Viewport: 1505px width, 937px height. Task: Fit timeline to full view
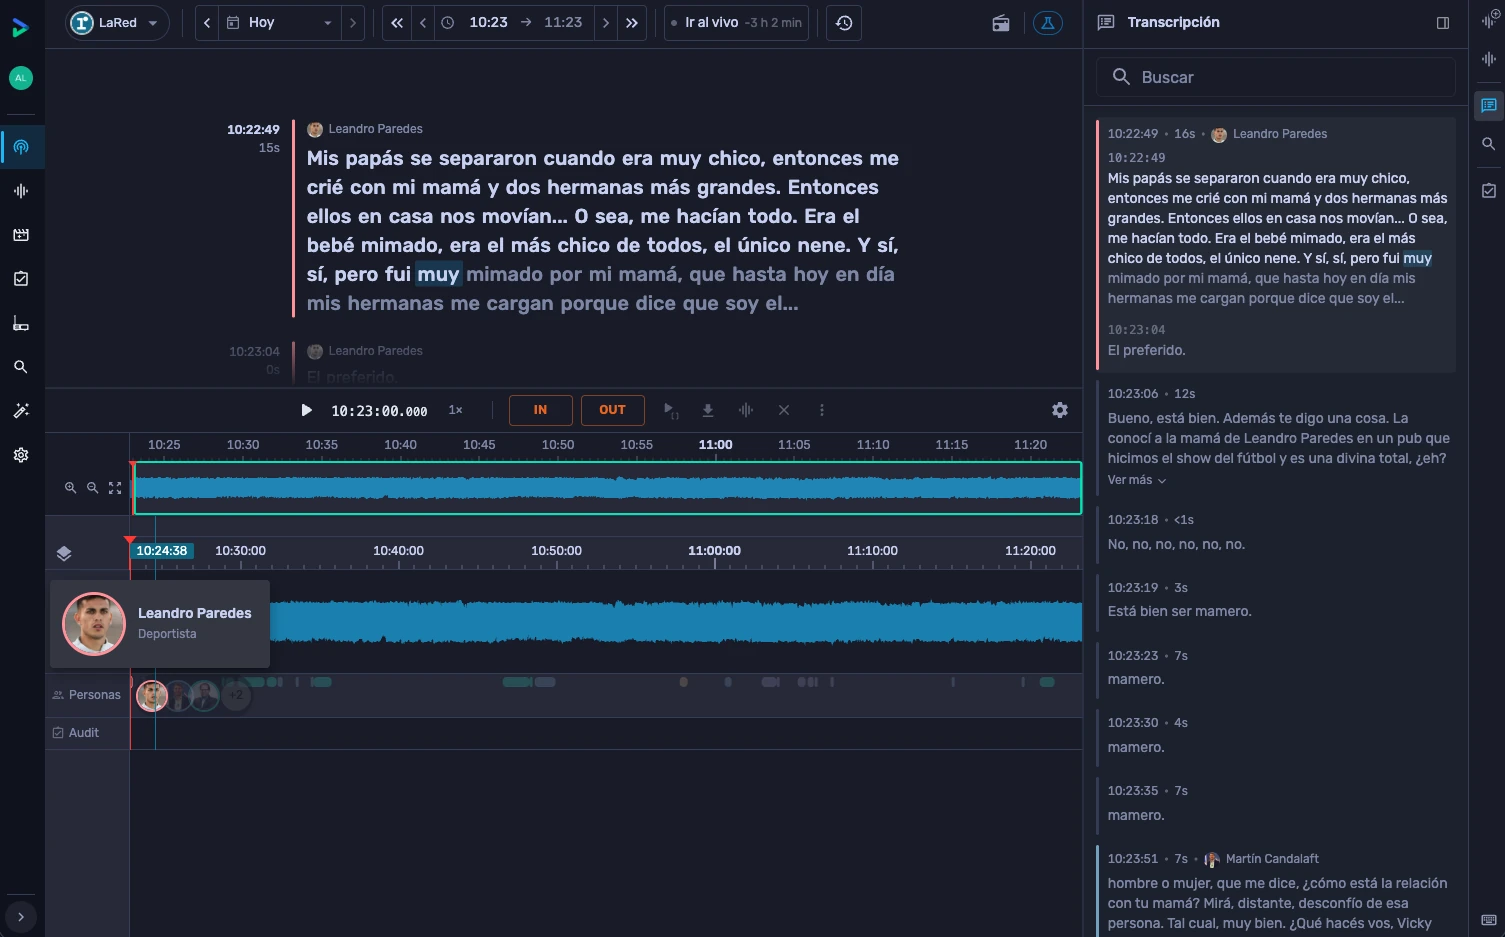115,488
